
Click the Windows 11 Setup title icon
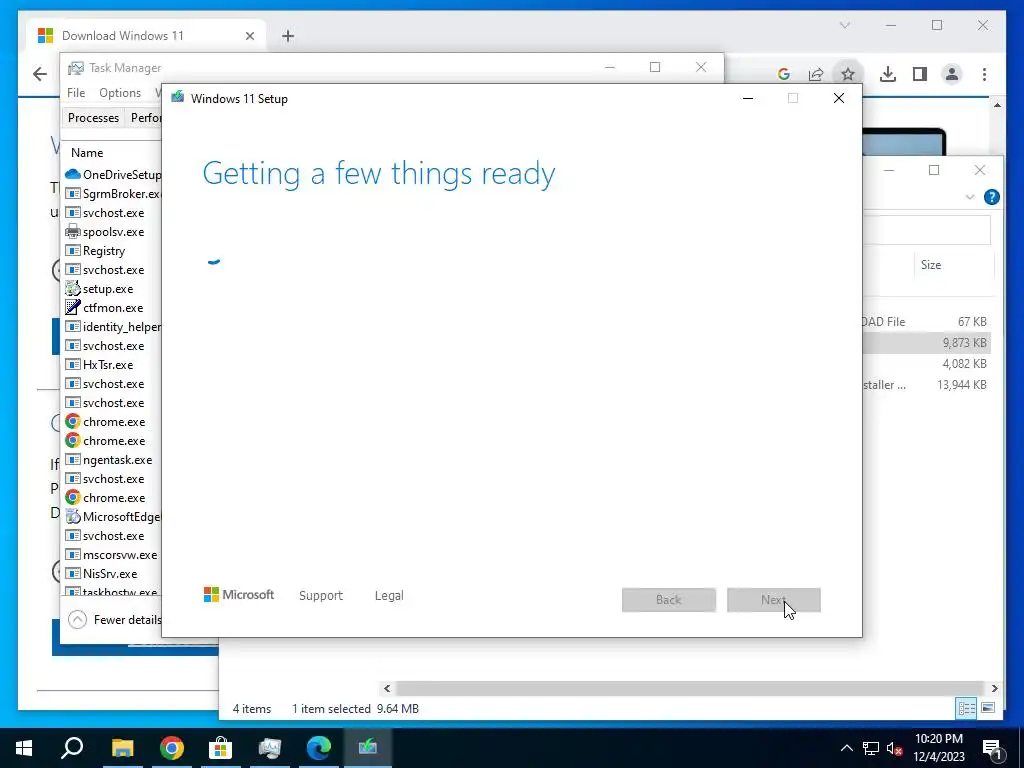pos(178,98)
